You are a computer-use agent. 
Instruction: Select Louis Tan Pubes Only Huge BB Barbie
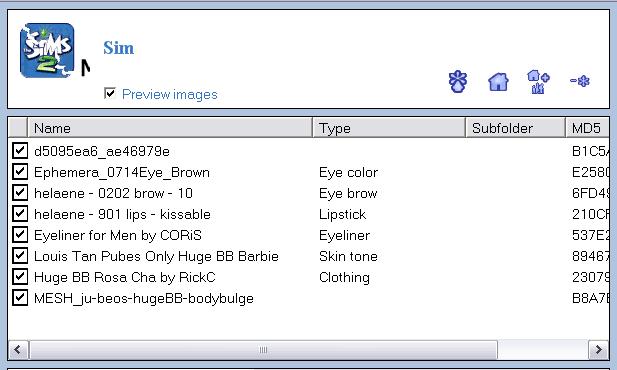click(x=156, y=257)
